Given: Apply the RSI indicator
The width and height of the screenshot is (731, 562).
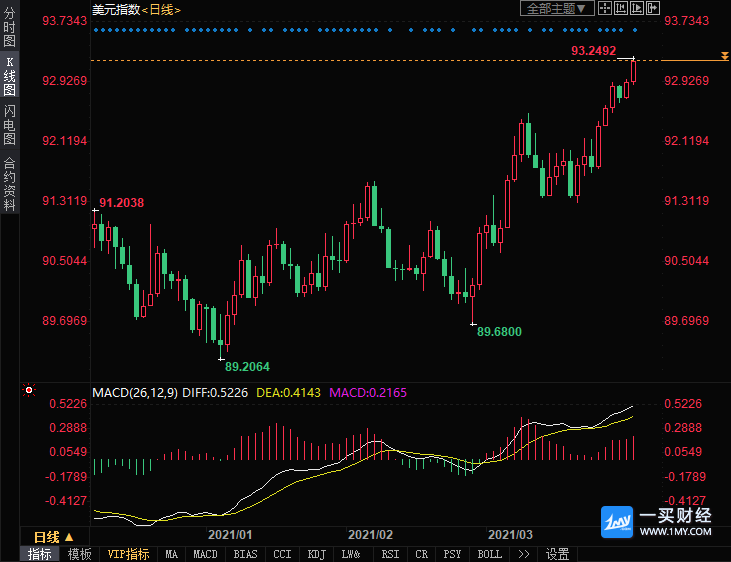Looking at the screenshot, I should click(390, 554).
